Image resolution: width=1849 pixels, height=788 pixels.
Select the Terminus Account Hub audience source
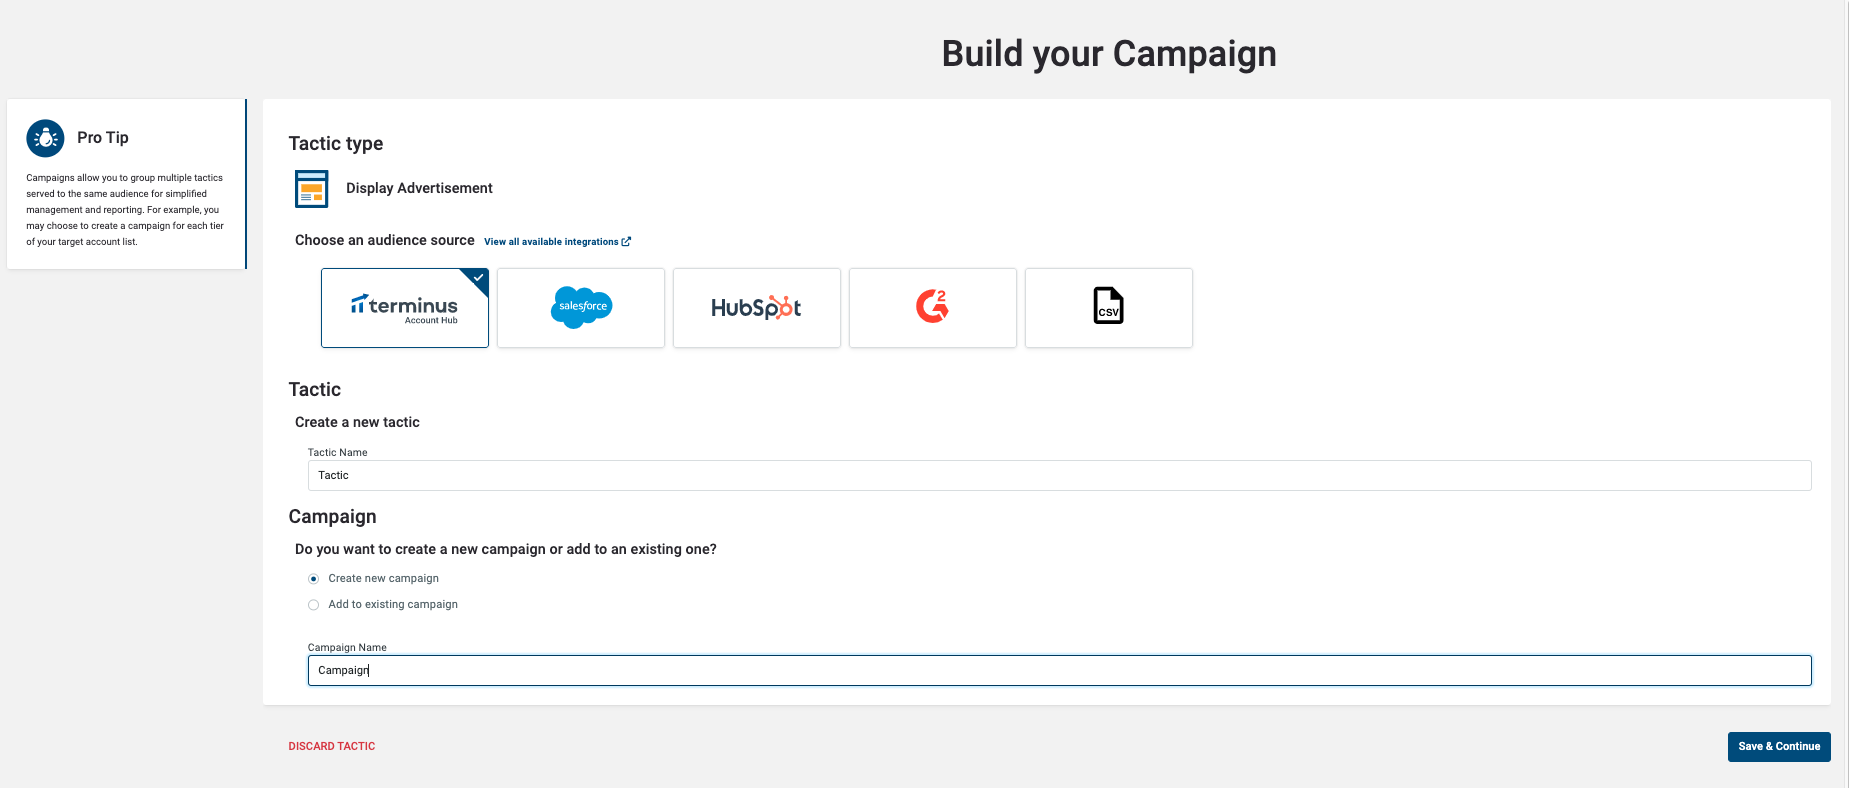point(405,308)
